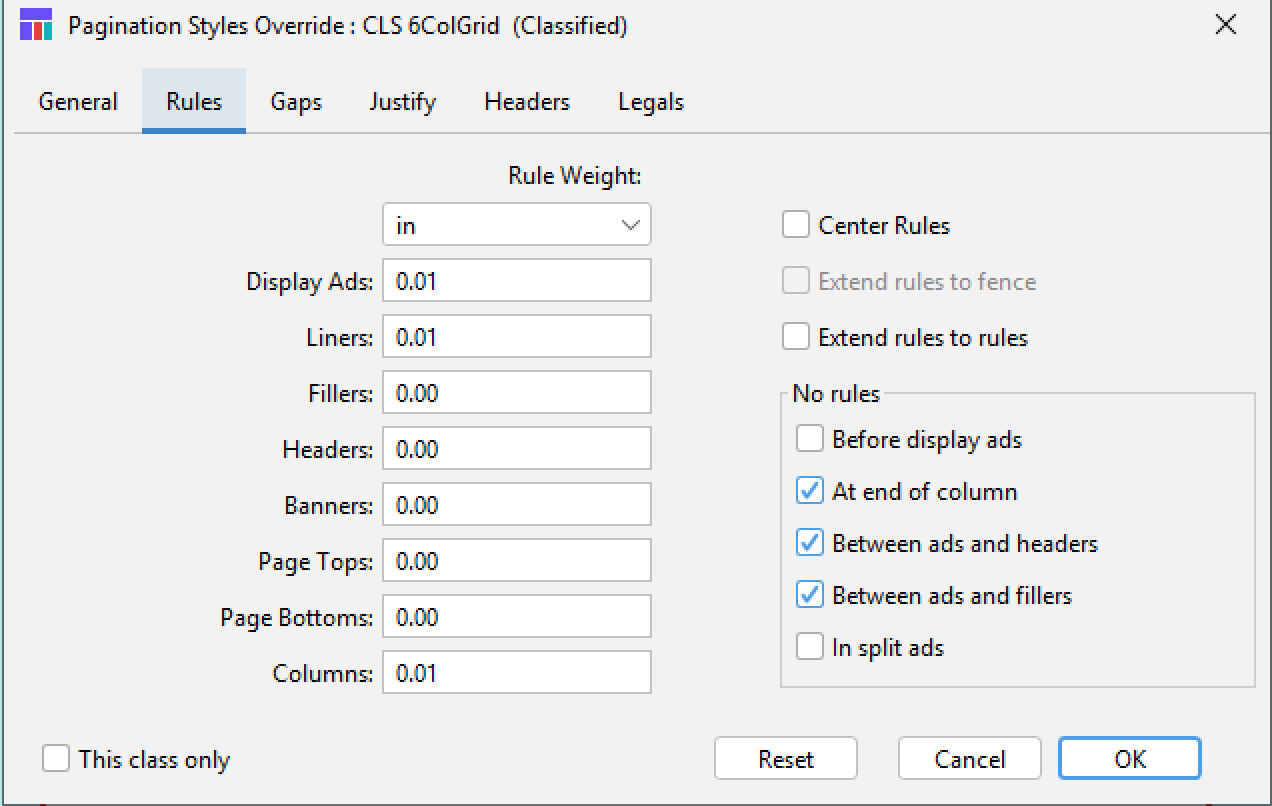Click the app icon in title bar
Image resolution: width=1272 pixels, height=806 pixels.
click(36, 26)
